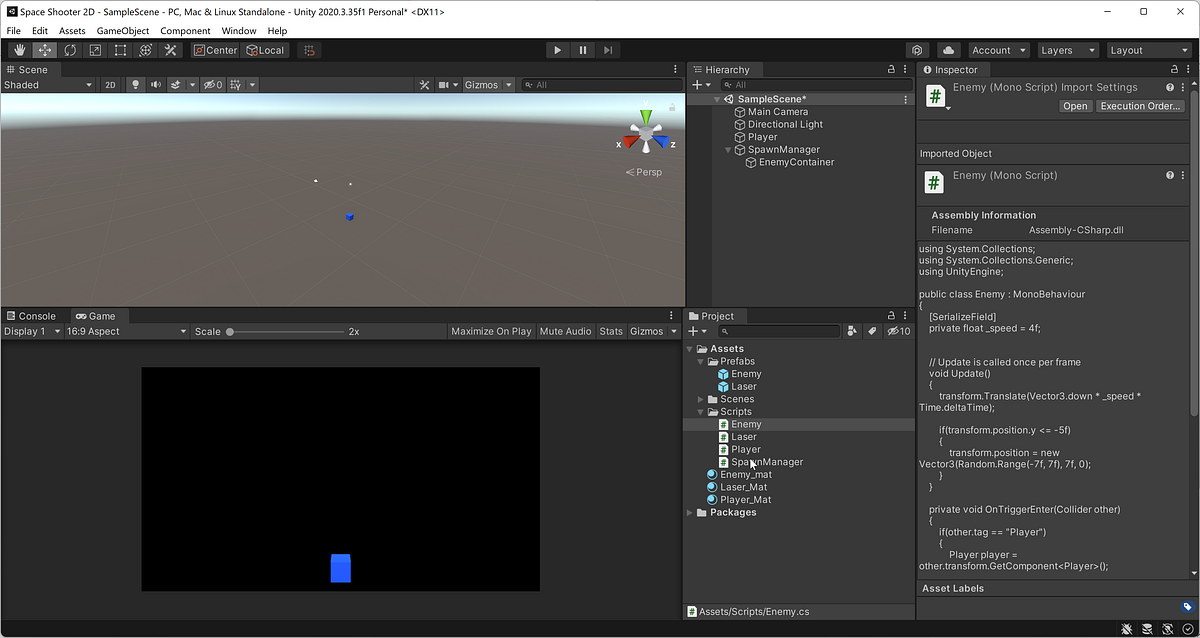Select the Player script in the Project panel

pos(744,449)
